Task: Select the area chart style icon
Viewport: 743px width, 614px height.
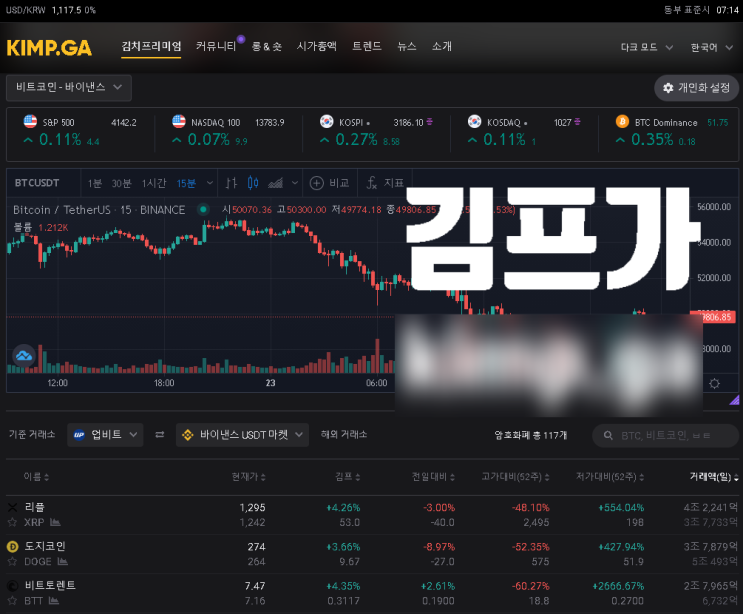Action: (x=275, y=183)
